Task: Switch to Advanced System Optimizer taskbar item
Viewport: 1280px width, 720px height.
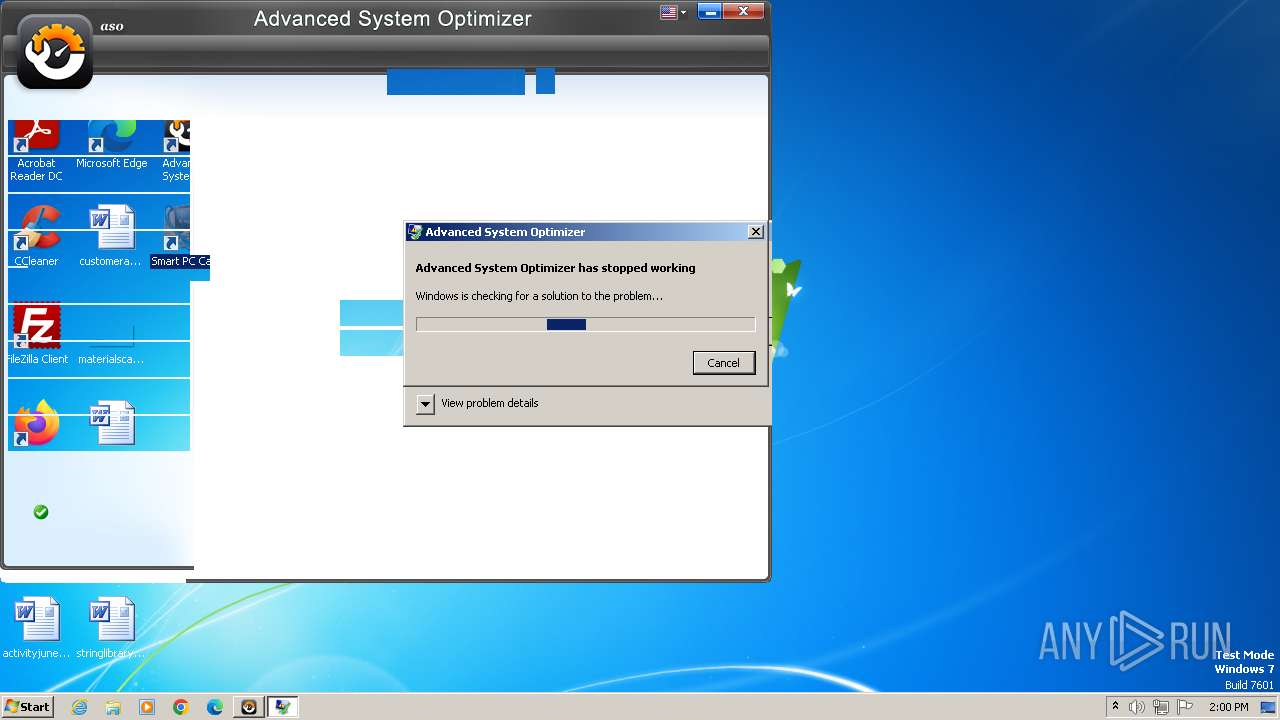Action: pyautogui.click(x=249, y=707)
